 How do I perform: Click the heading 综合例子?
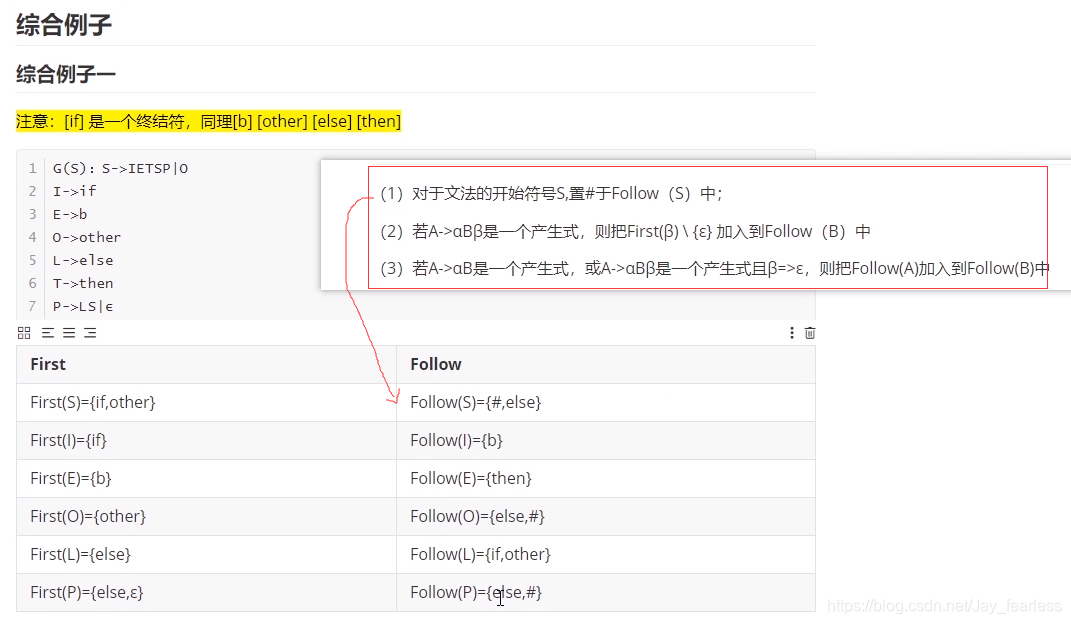[x=64, y=25]
